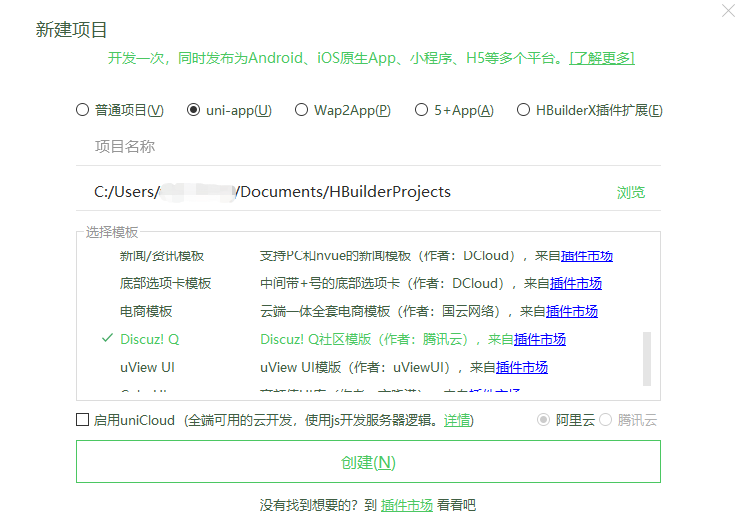Select the 新闻/资讯模板 template row
The image size is (742, 530).
pos(368,256)
